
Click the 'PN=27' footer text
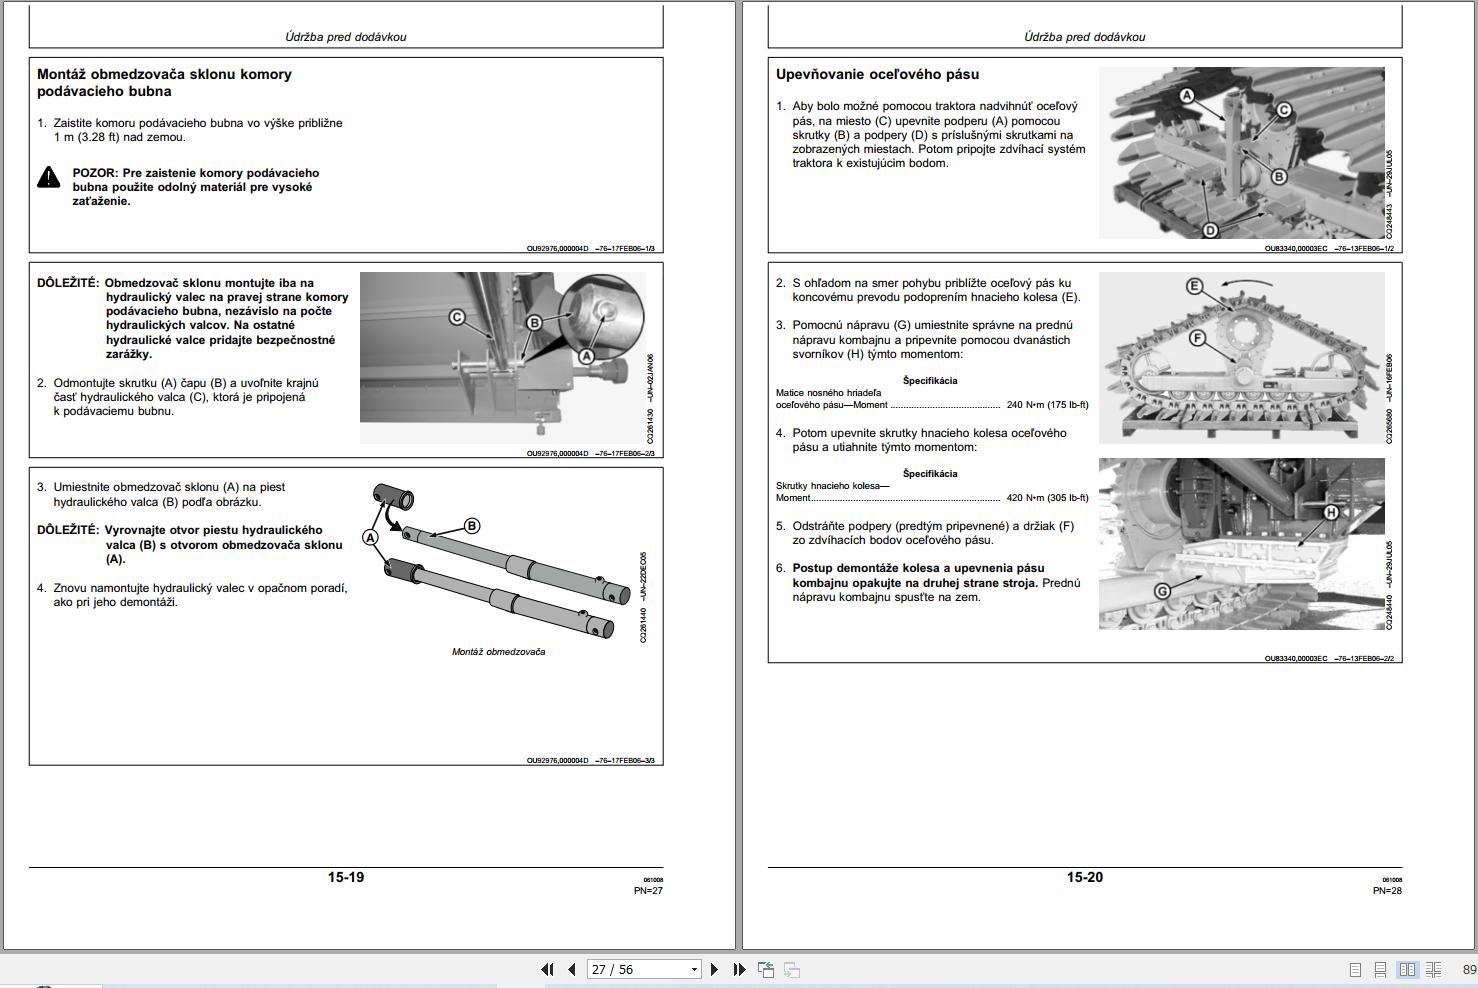pos(648,890)
